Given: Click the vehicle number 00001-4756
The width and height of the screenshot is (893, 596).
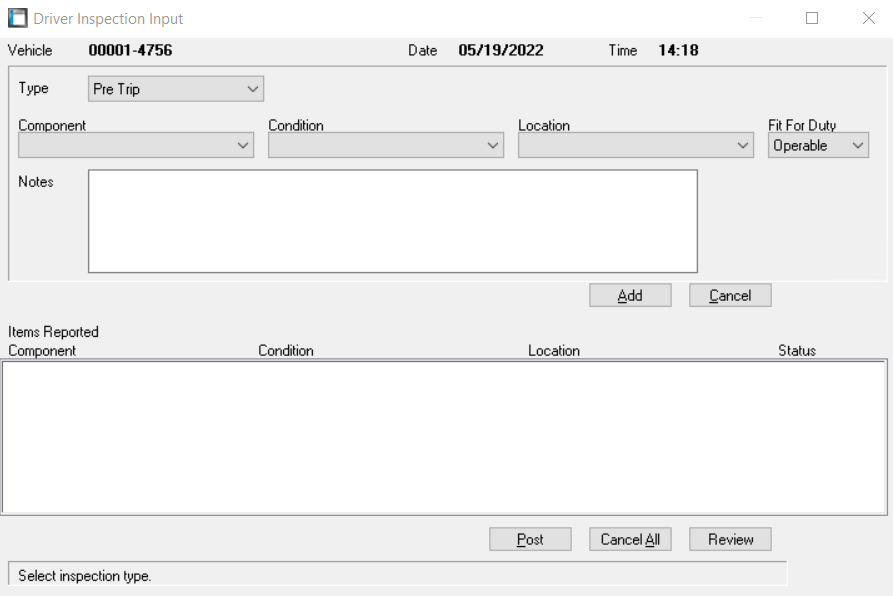Looking at the screenshot, I should coord(130,50).
